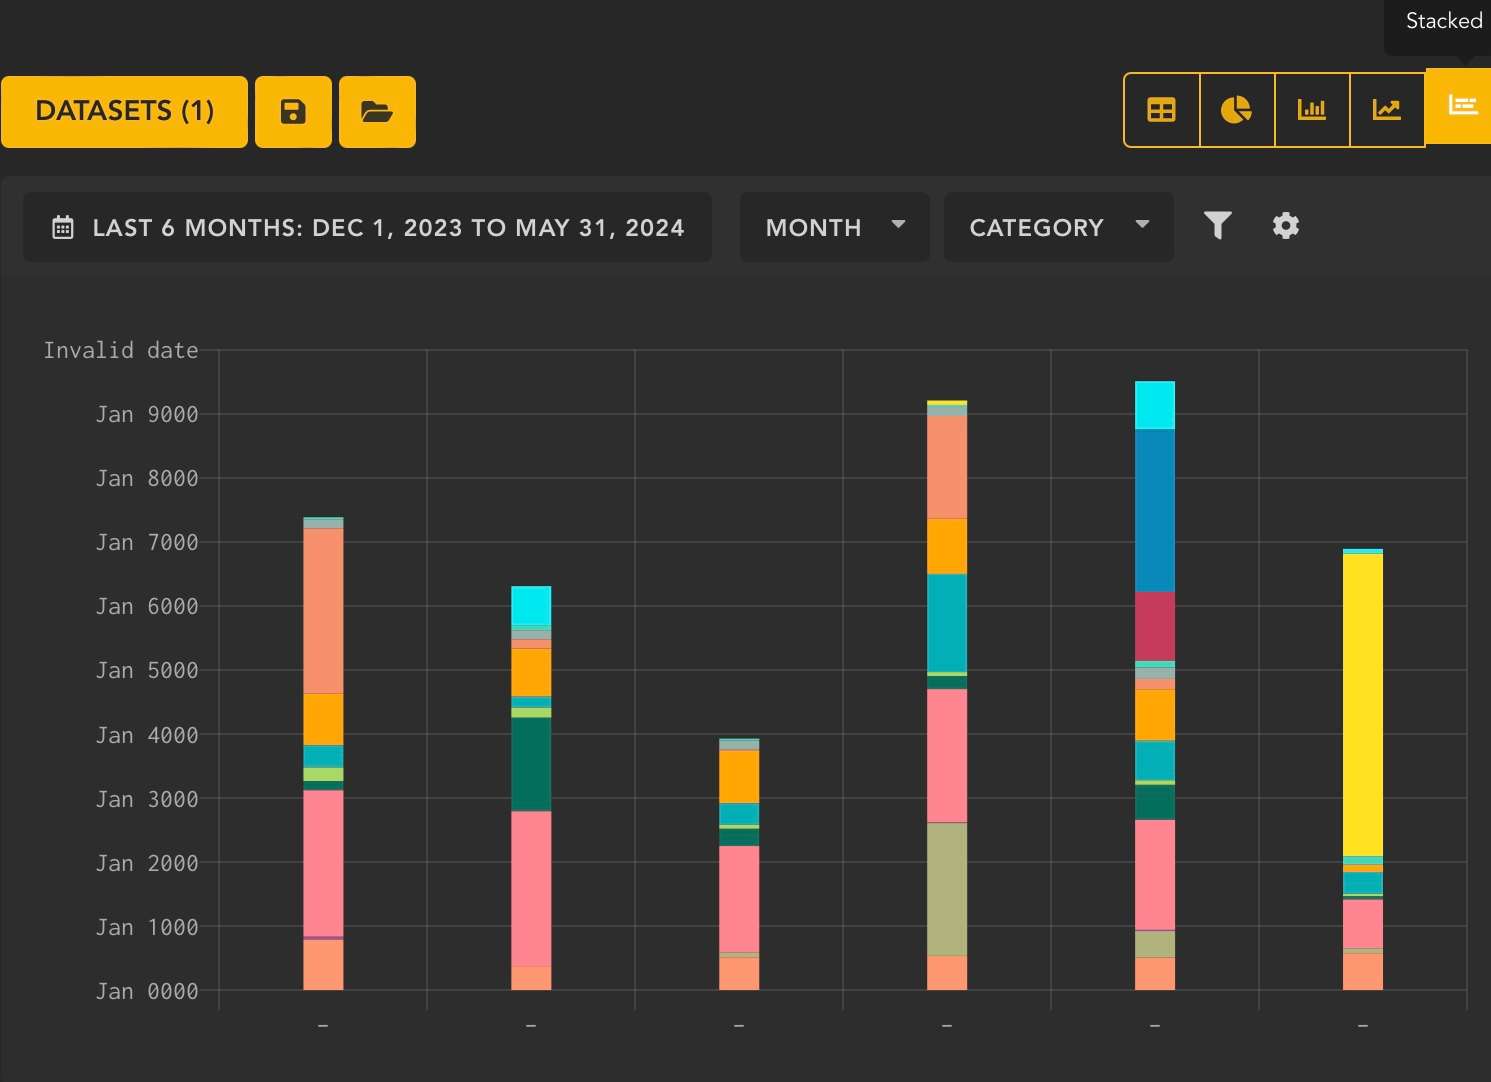Image resolution: width=1491 pixels, height=1082 pixels.
Task: Click the crimson segment in the fifth bar
Action: point(1155,626)
